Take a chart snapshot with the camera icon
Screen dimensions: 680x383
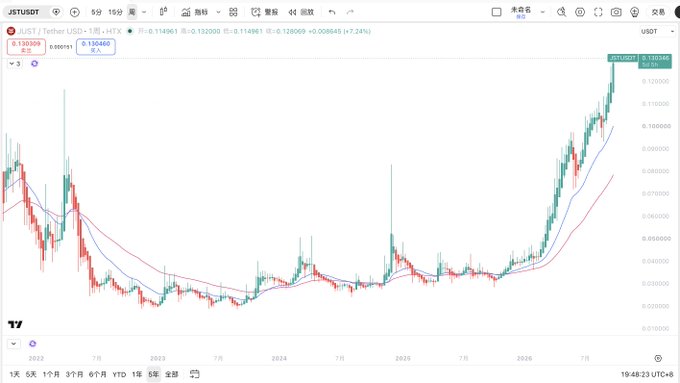[616, 12]
